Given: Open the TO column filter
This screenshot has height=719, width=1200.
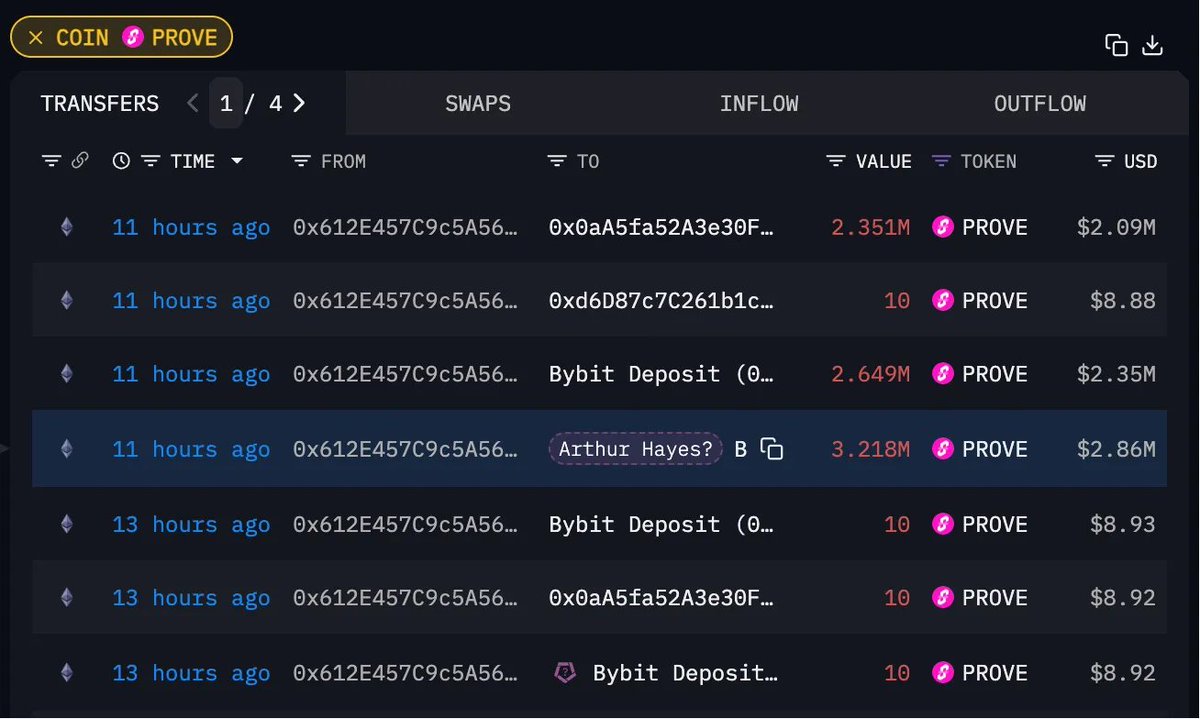Looking at the screenshot, I should pyautogui.click(x=557, y=161).
